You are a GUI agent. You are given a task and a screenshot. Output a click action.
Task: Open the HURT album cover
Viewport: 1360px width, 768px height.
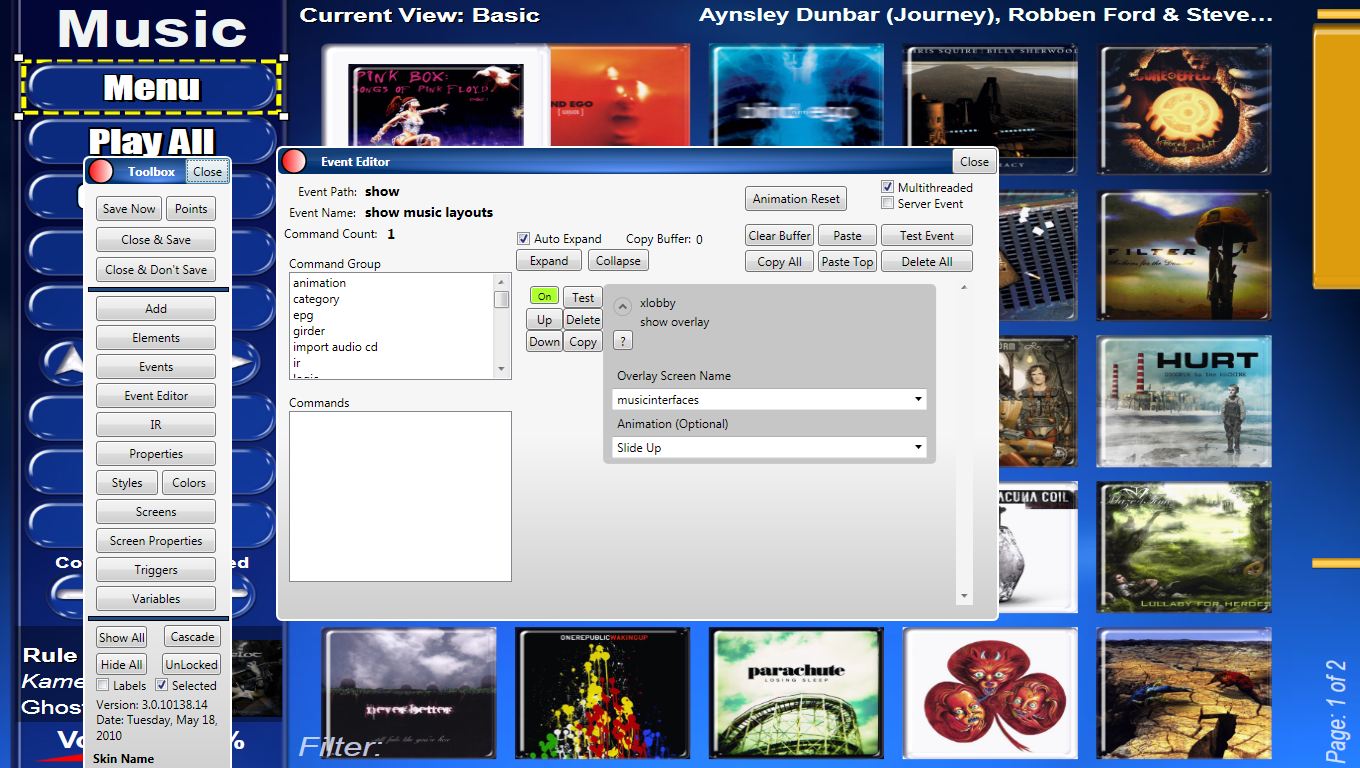1185,403
